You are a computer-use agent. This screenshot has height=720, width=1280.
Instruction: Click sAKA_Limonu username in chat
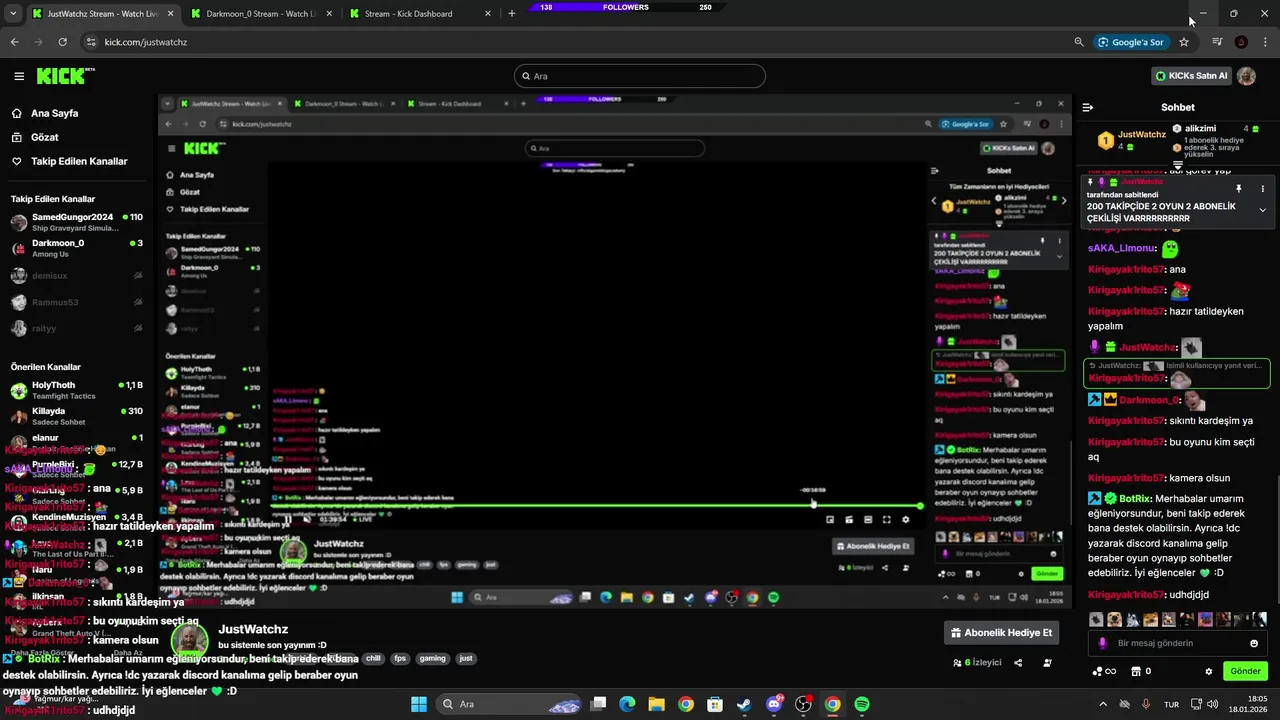pos(1122,248)
